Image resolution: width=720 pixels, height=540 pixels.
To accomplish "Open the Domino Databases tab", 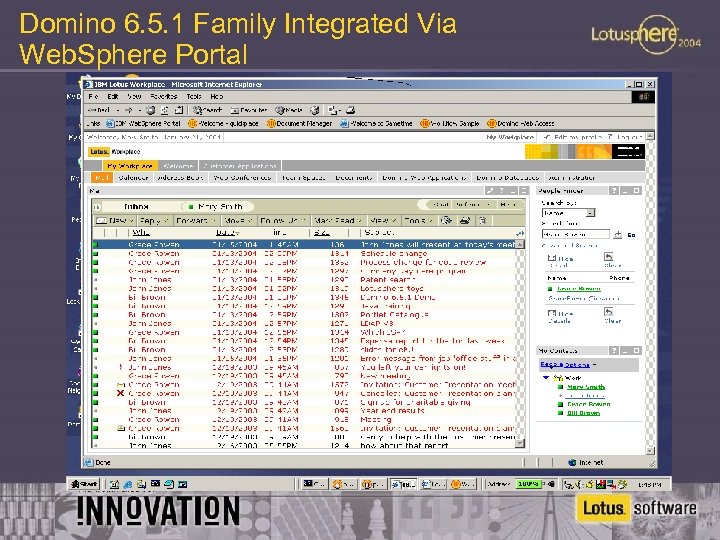I will (507, 178).
